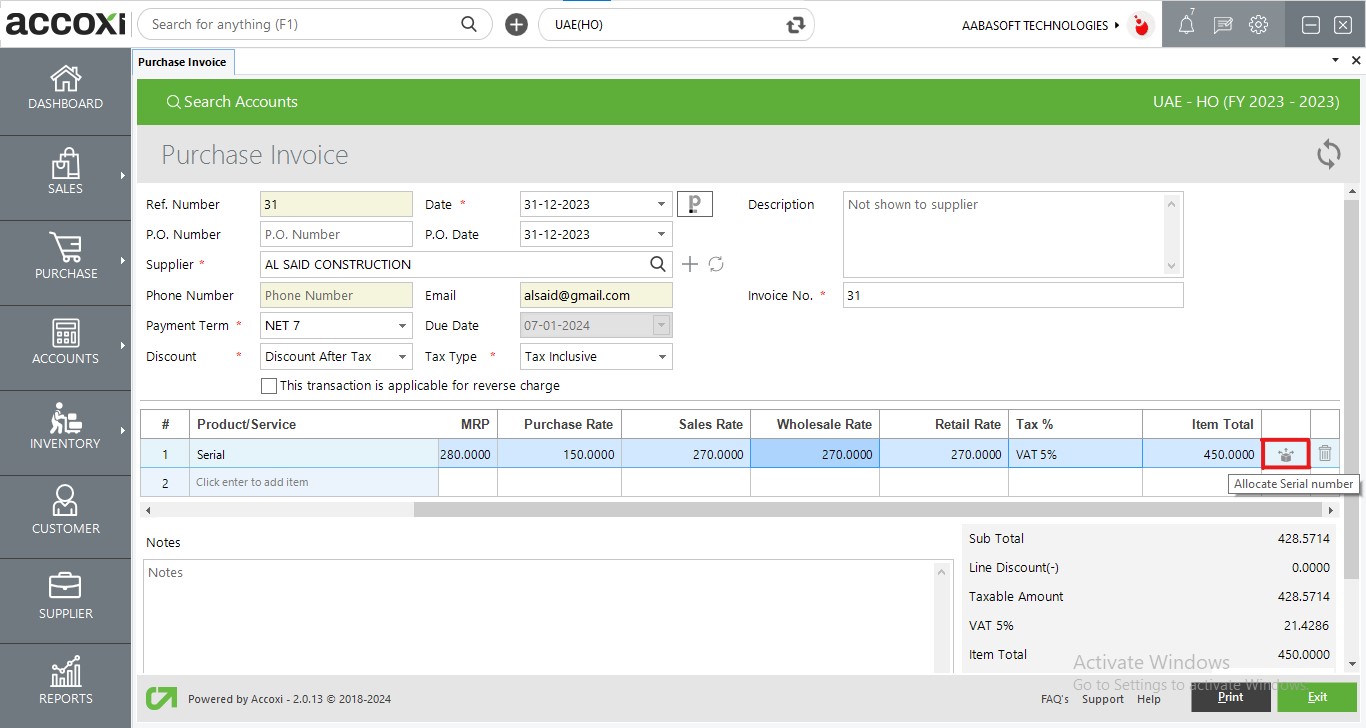Add new supplier with plus icon
Image resolution: width=1366 pixels, height=728 pixels.
click(x=689, y=264)
